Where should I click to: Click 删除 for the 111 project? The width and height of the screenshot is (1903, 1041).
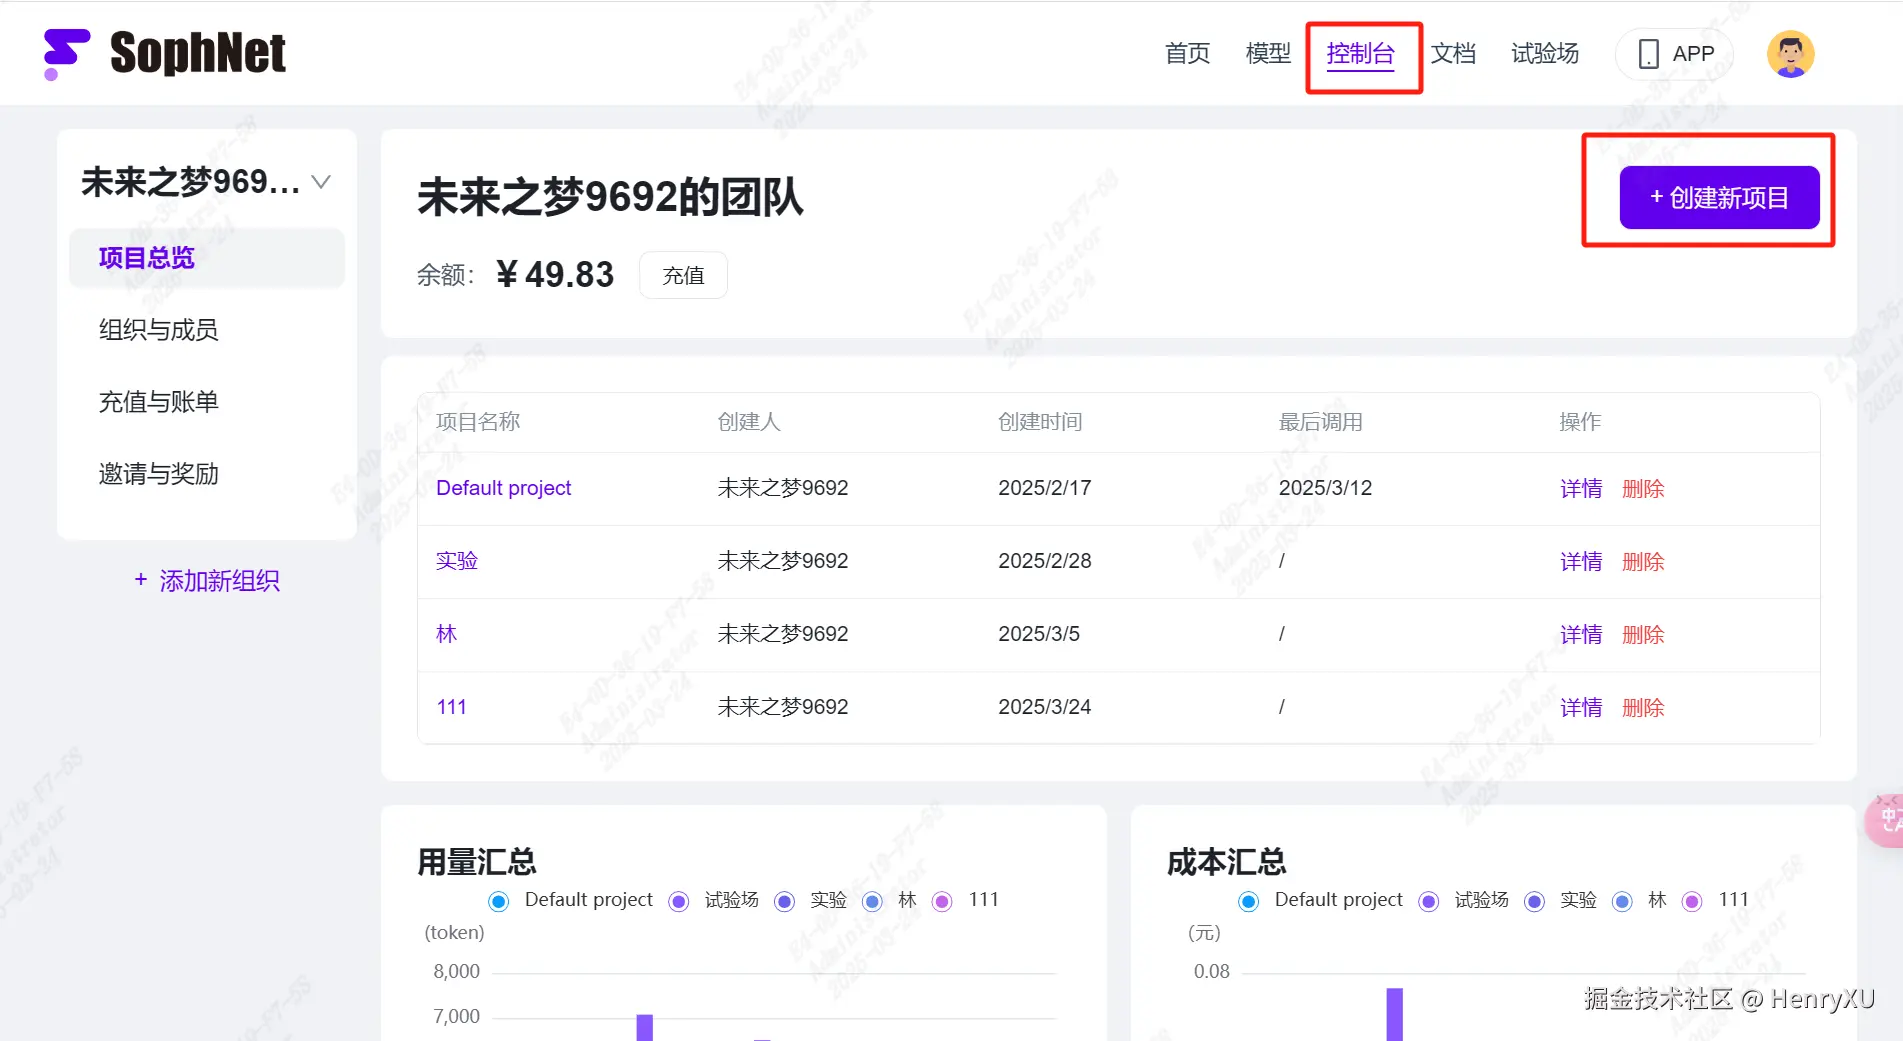[1643, 708]
